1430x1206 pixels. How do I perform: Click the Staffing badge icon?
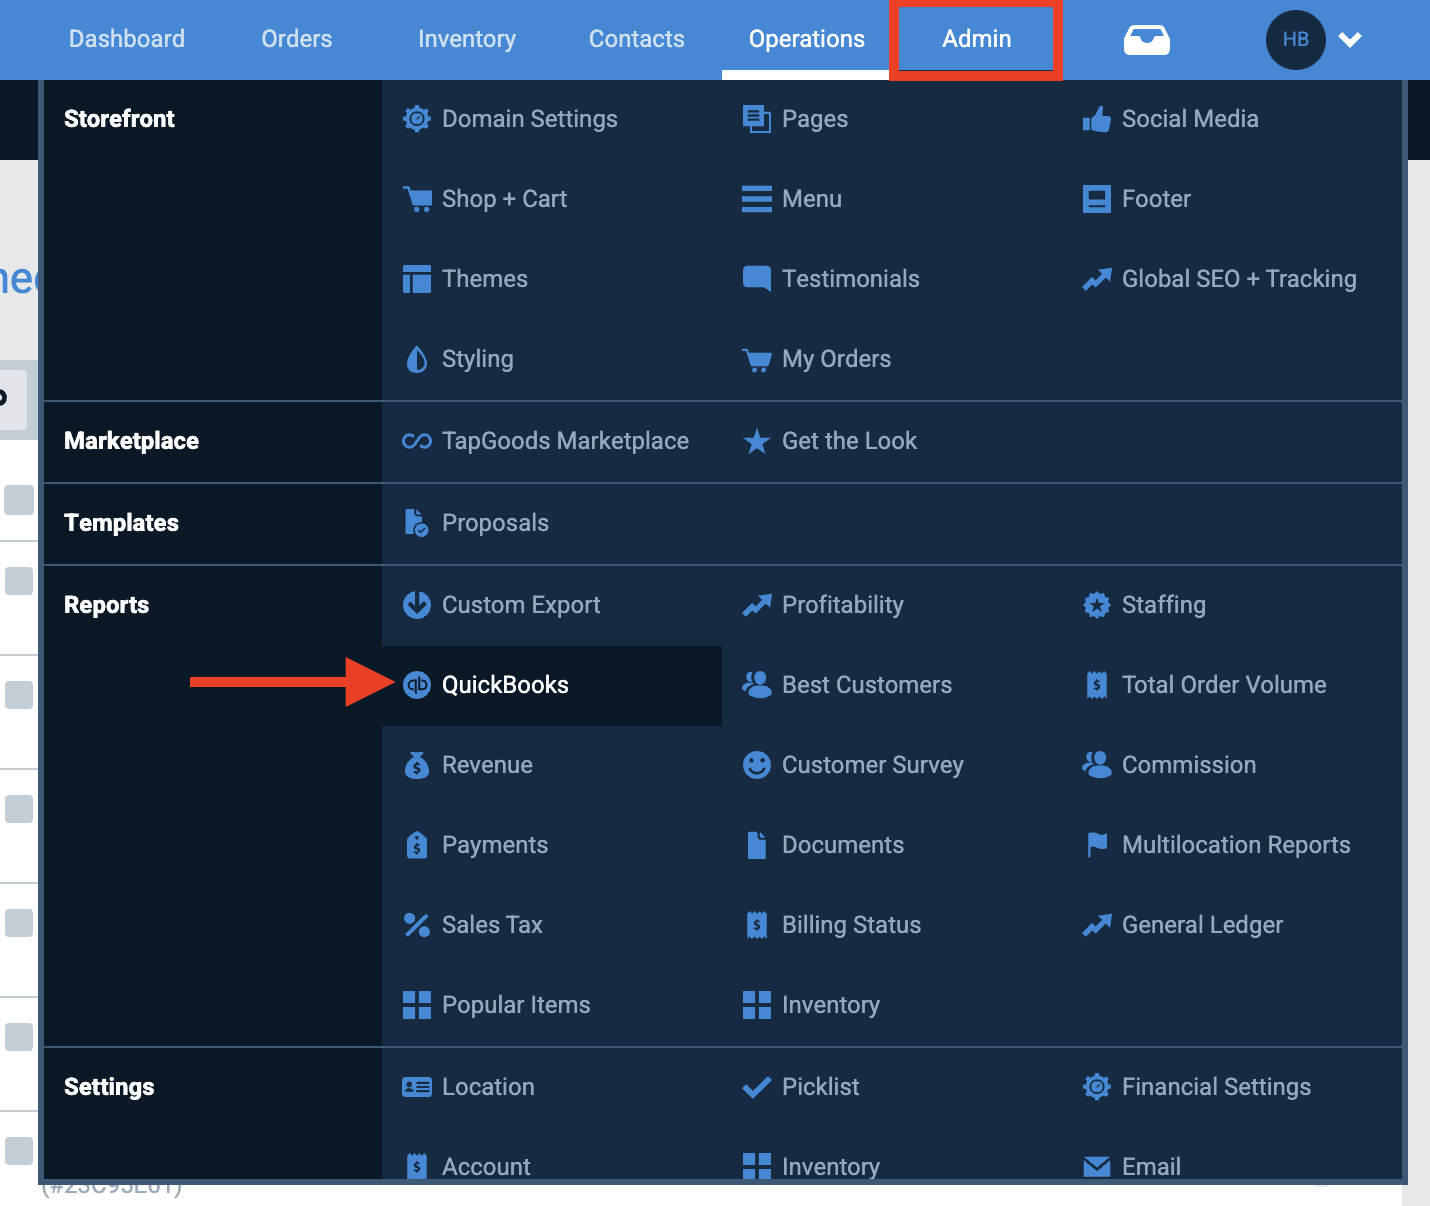tap(1097, 605)
